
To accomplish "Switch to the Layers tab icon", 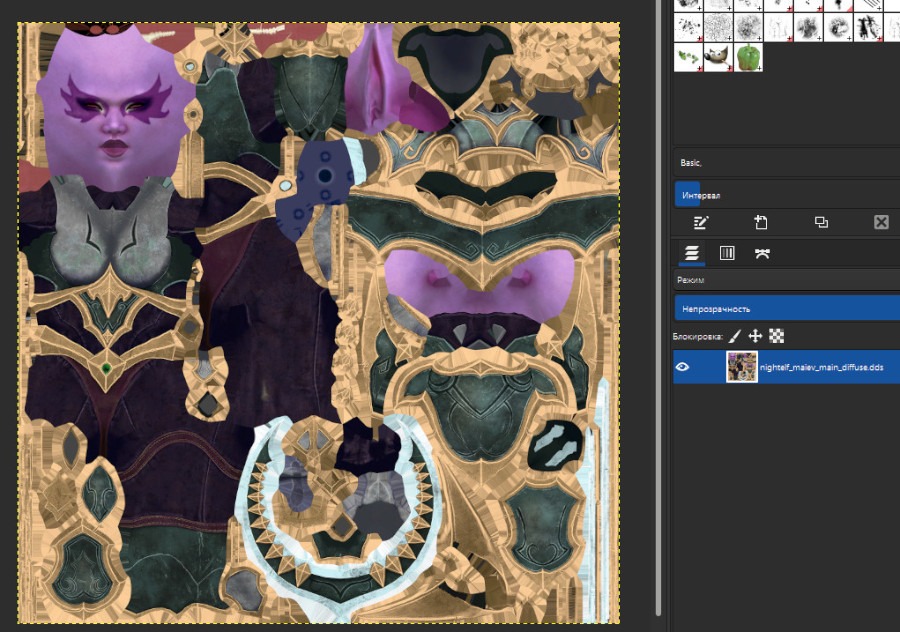I will click(x=692, y=253).
